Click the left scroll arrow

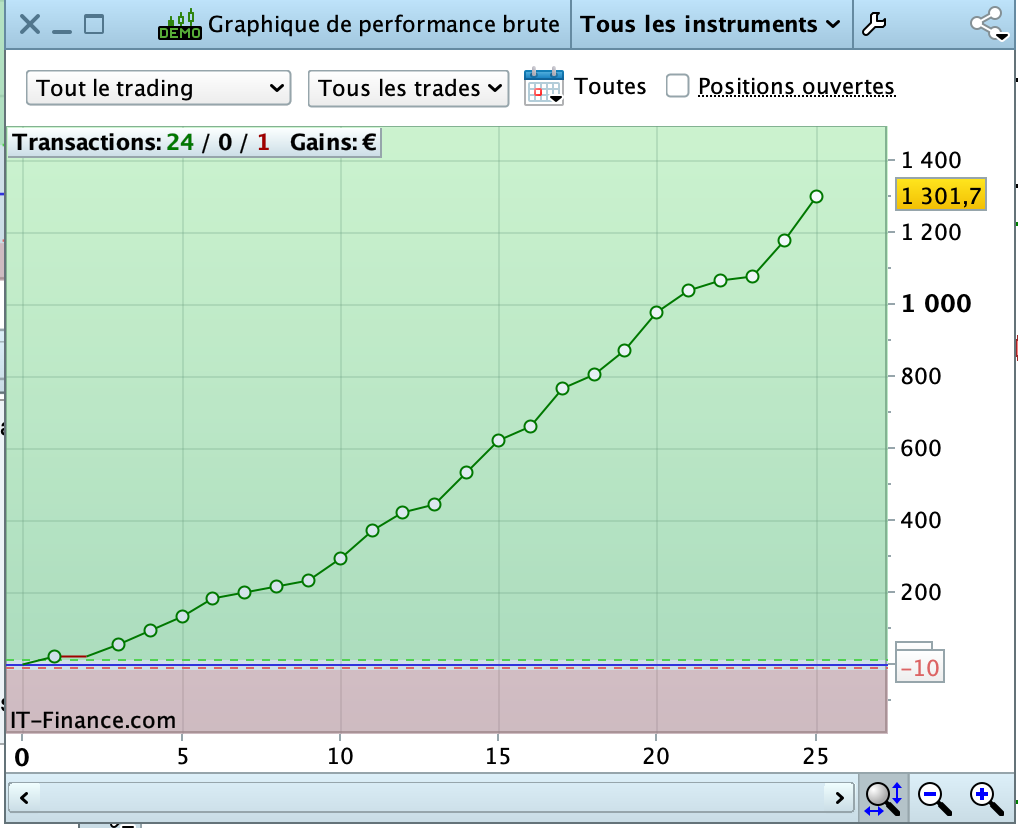pyautogui.click(x=24, y=797)
